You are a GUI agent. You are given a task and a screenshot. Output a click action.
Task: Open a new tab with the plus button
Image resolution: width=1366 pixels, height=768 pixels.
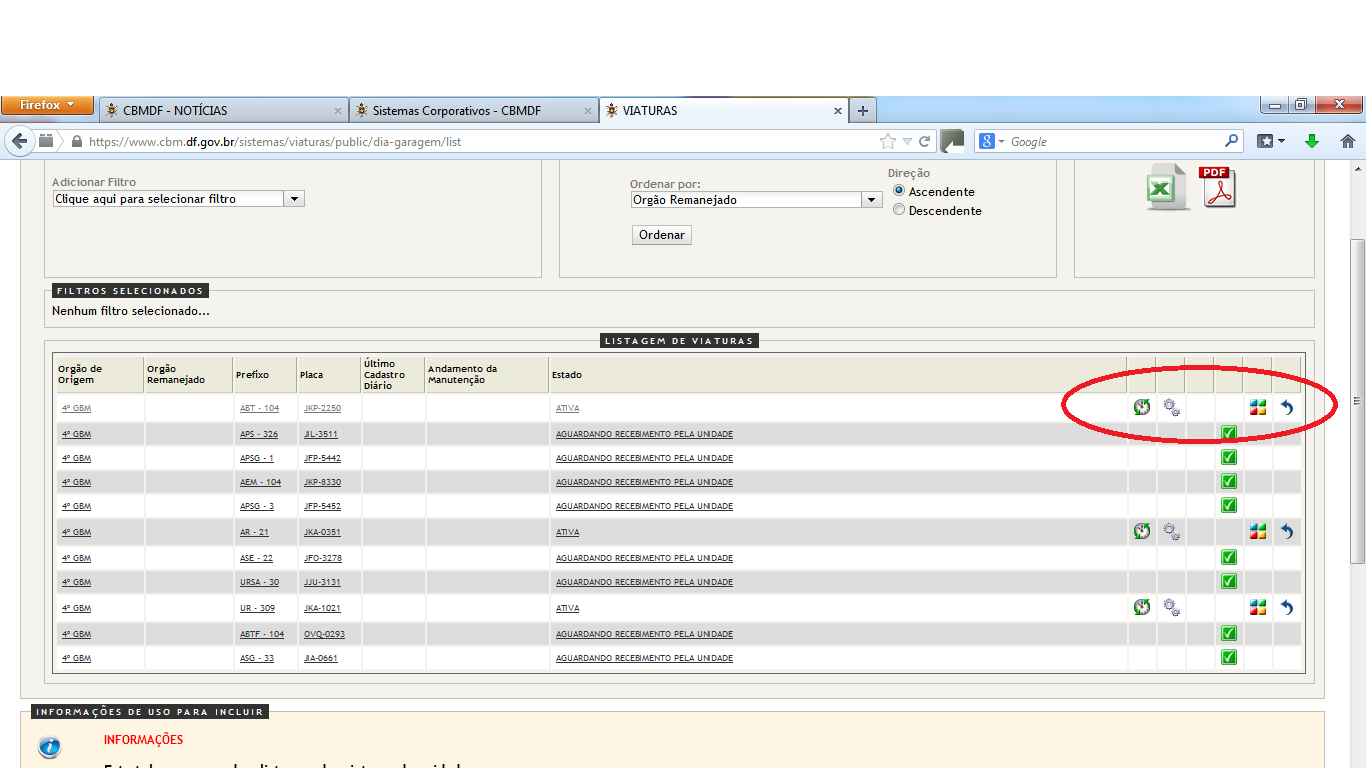[x=862, y=111]
